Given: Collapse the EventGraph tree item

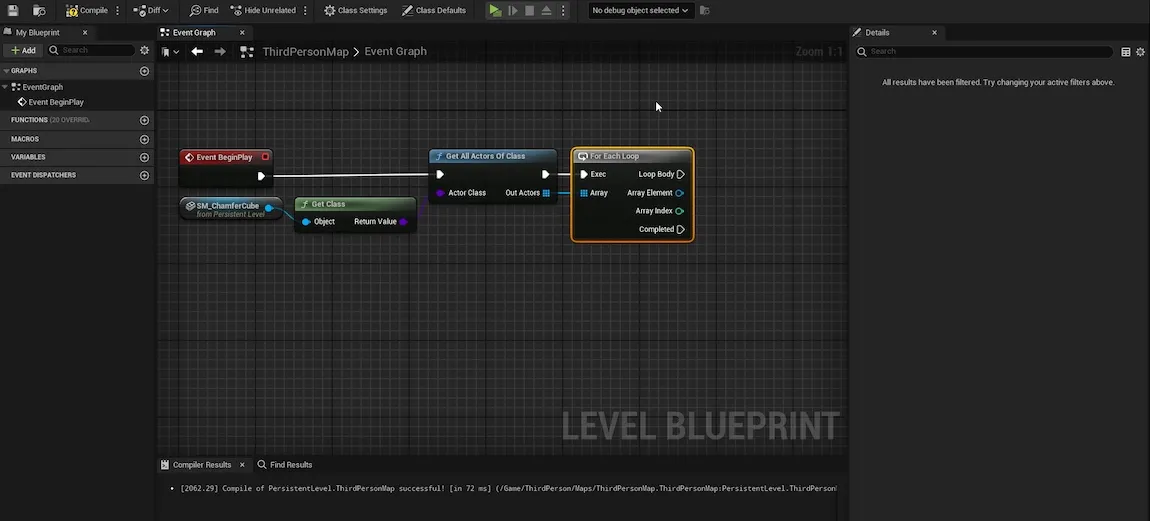Looking at the screenshot, I should [6, 87].
